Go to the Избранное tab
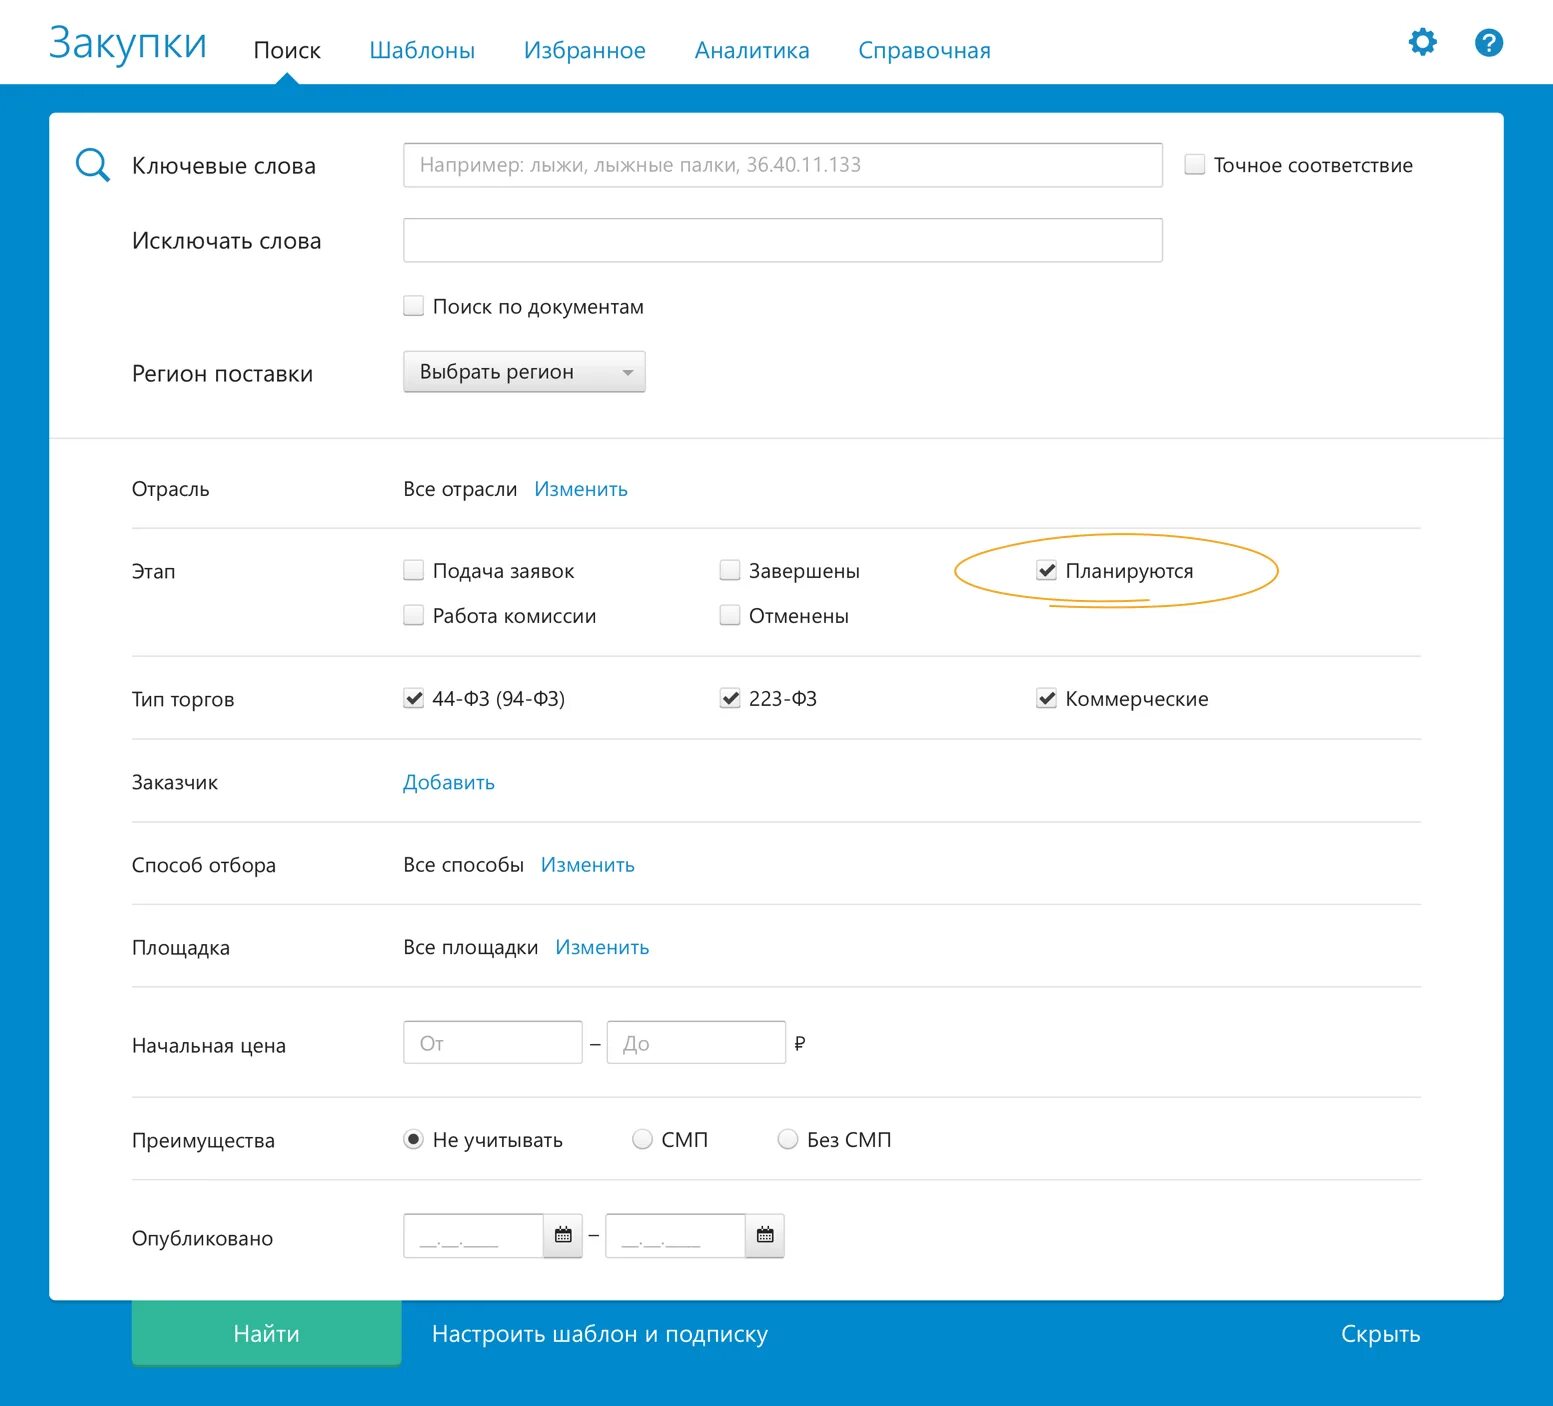The height and width of the screenshot is (1406, 1553). pyautogui.click(x=585, y=51)
